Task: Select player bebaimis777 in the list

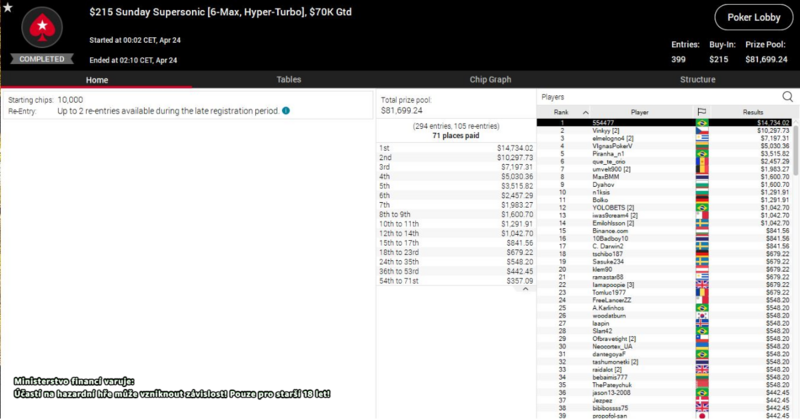Action: (610, 377)
